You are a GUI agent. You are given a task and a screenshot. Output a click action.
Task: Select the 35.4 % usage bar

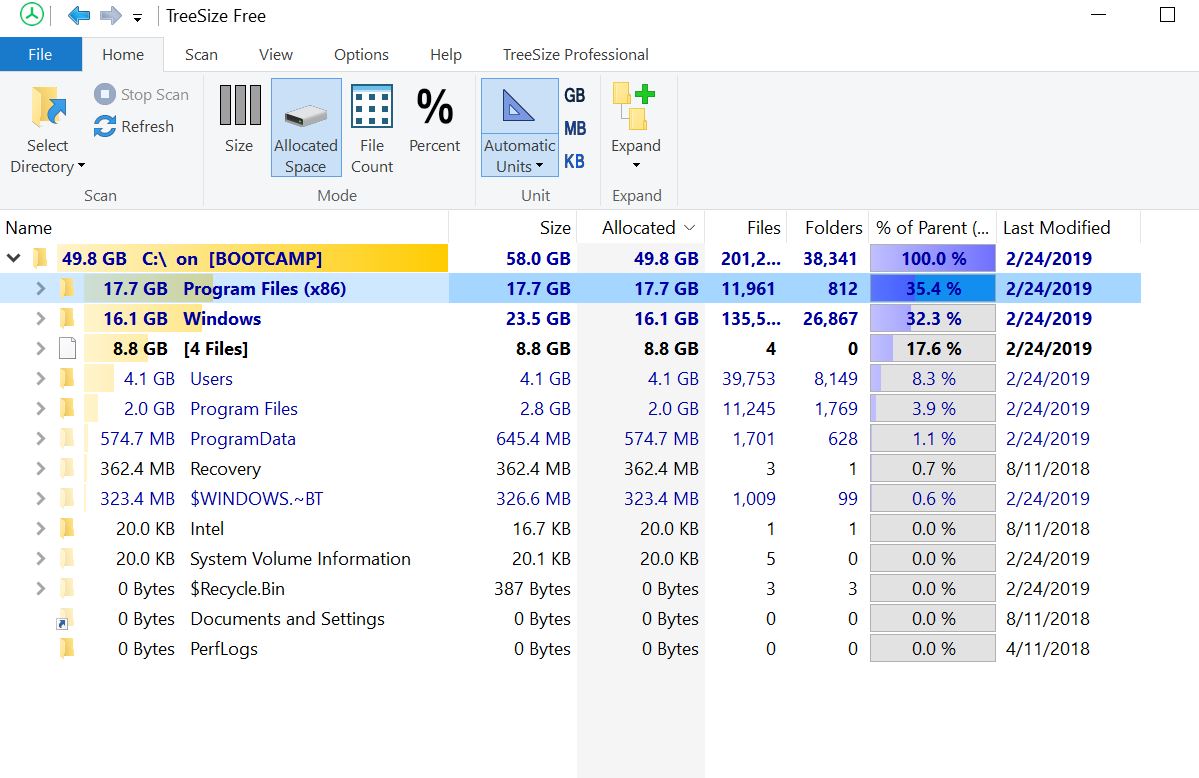(933, 288)
